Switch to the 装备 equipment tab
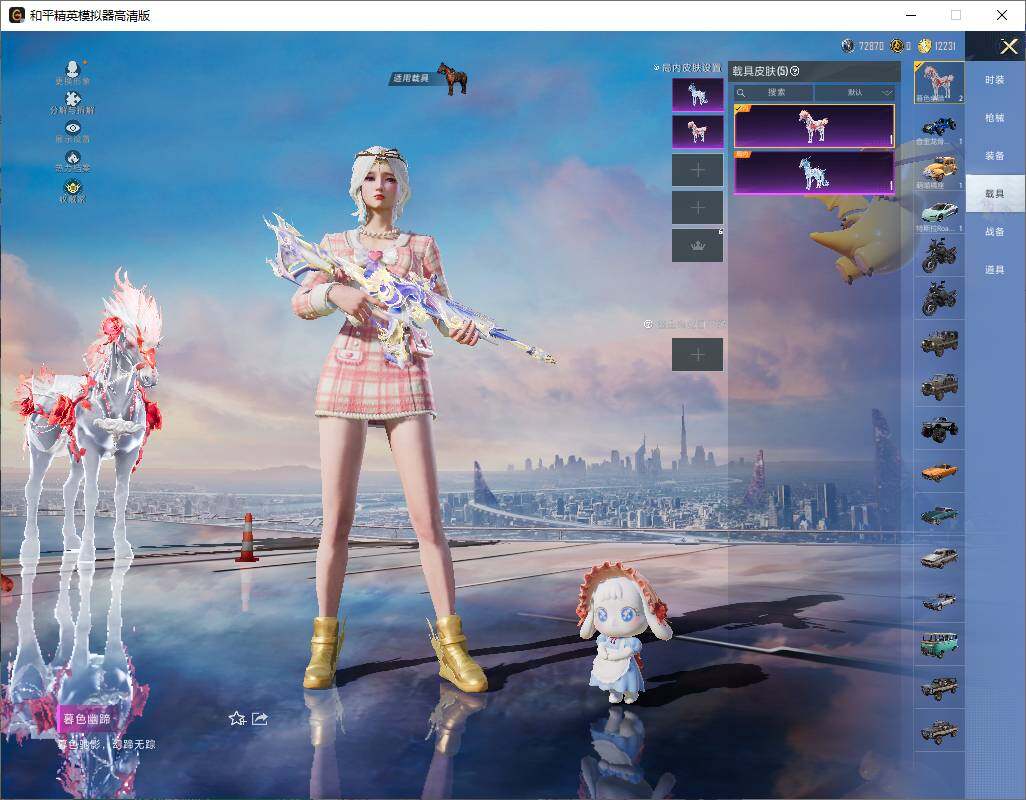This screenshot has height=800, width=1026. pos(995,156)
